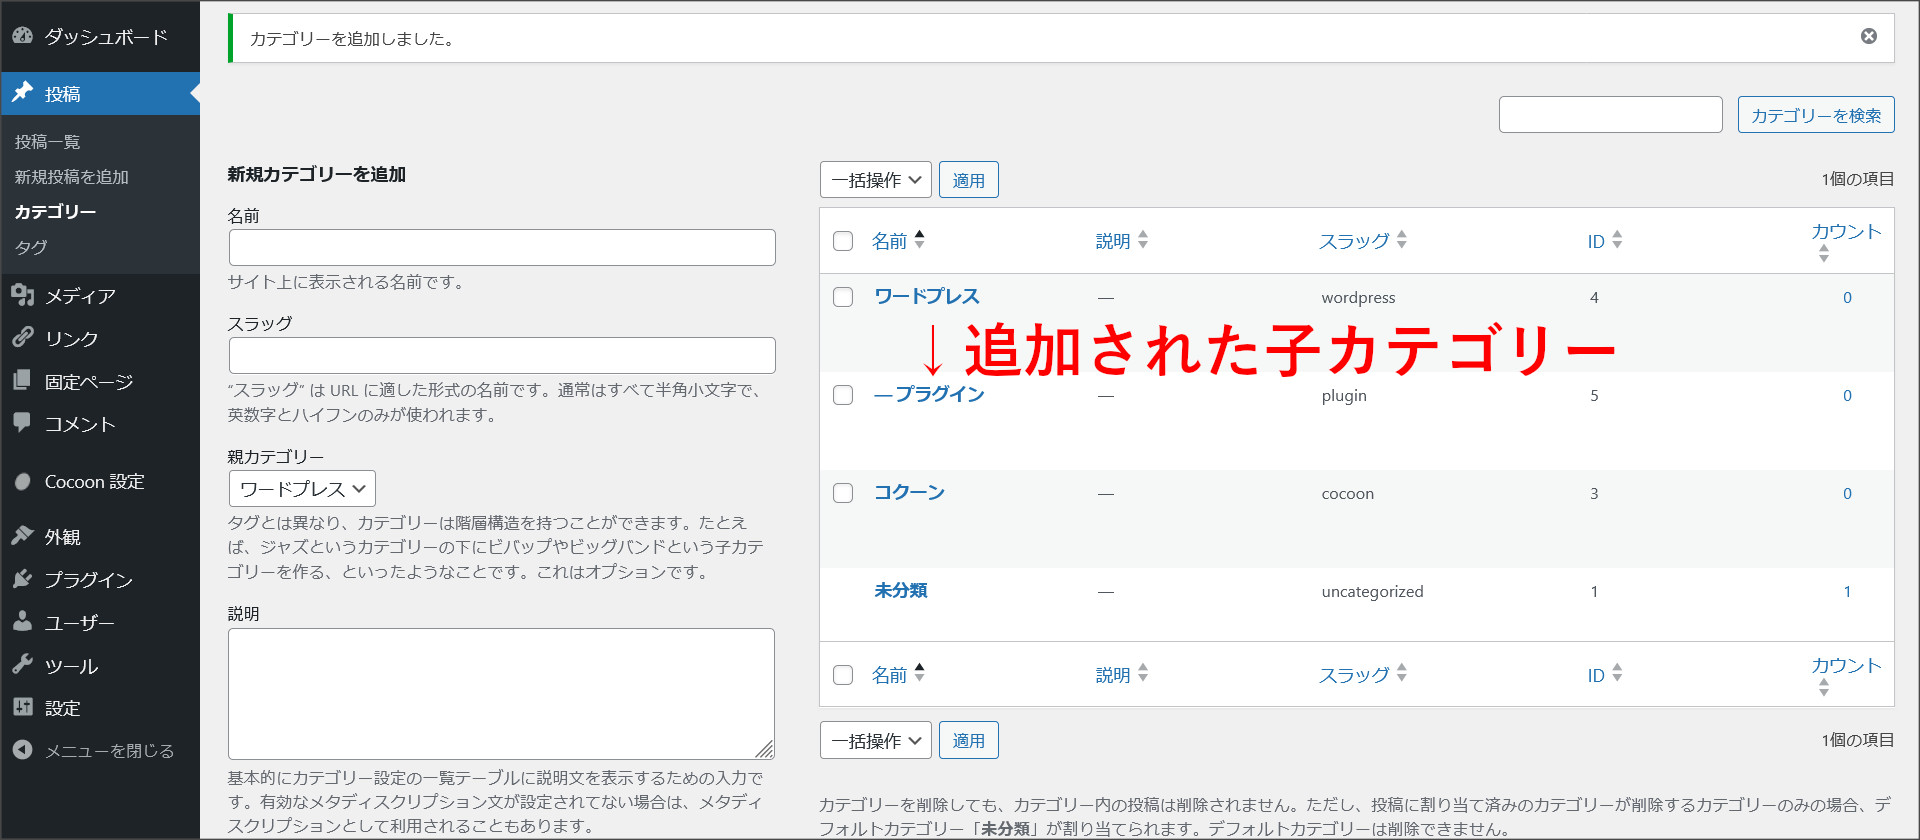
Task: Click the plugin slug cell
Action: click(1343, 396)
